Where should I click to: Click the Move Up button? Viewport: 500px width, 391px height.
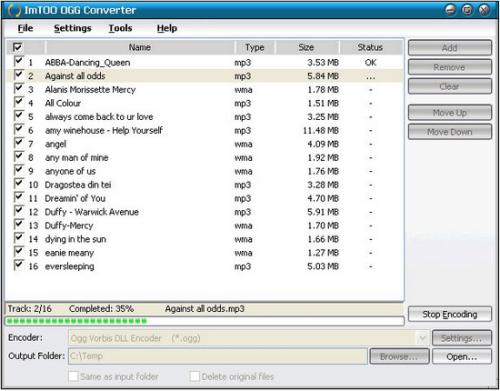coord(450,113)
